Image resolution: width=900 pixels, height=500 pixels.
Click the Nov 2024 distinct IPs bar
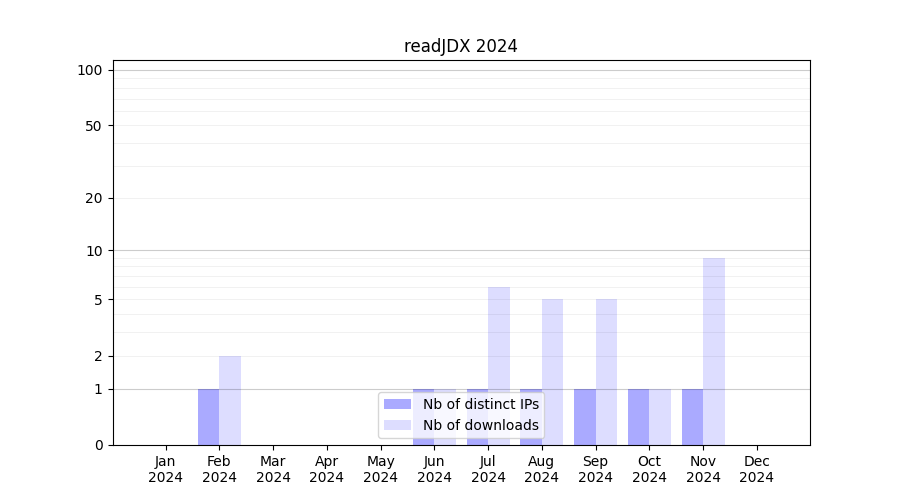[692, 417]
